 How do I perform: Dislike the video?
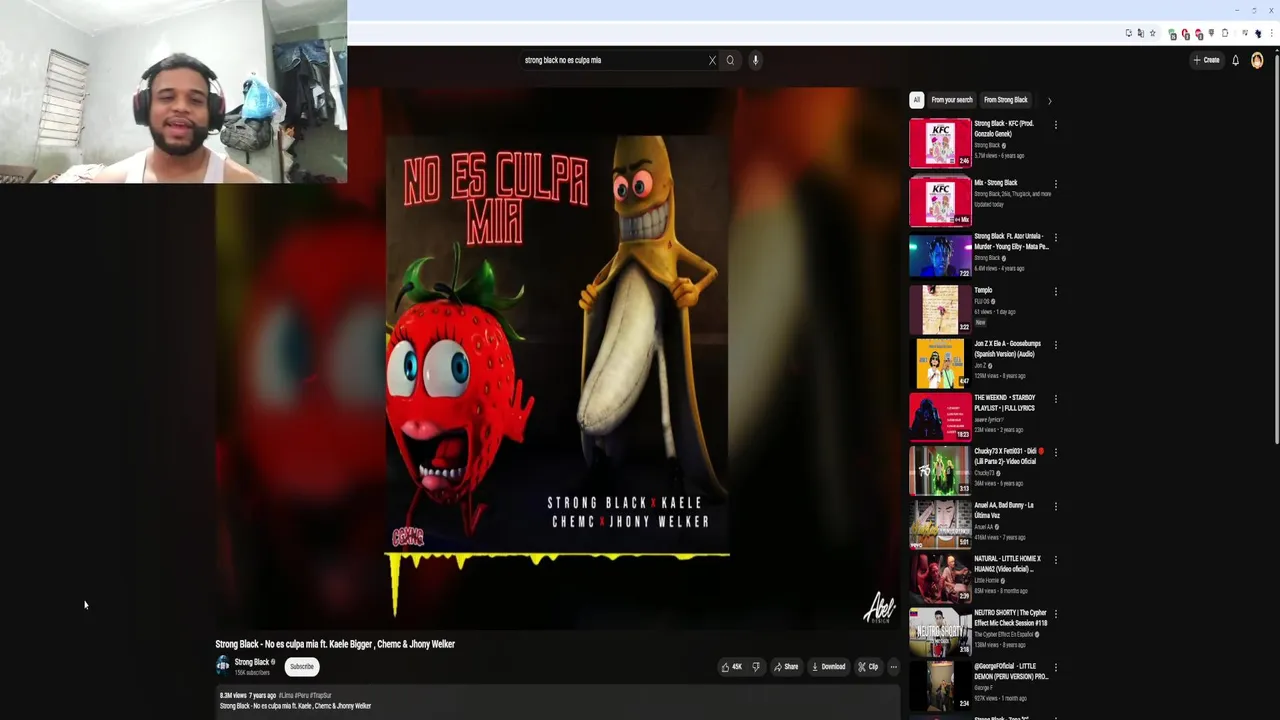point(756,667)
